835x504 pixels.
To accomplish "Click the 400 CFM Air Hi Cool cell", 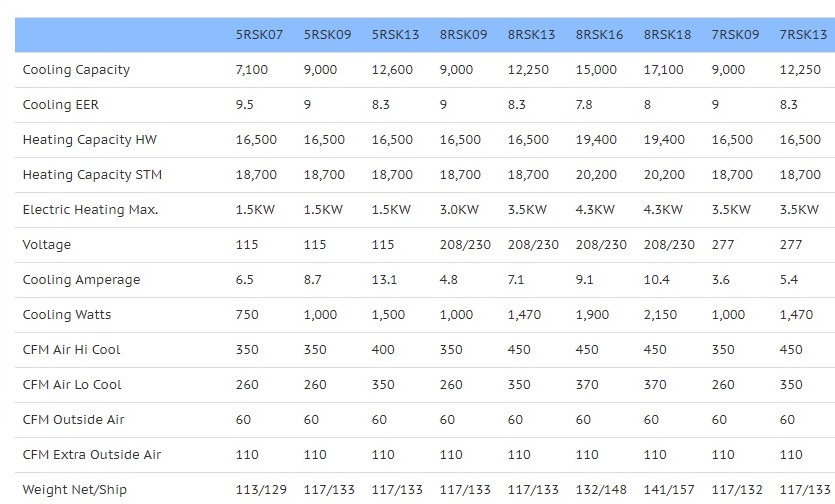I will tap(383, 349).
